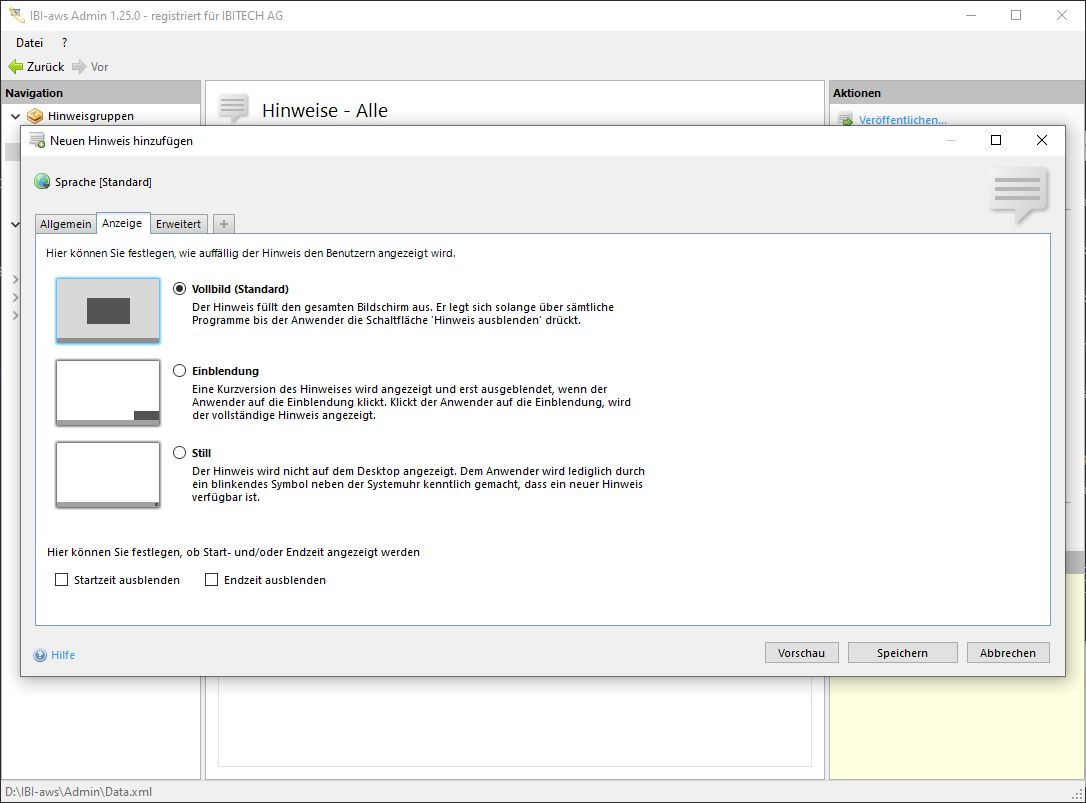Click the Hinweisgruppen package icon
The image size is (1086, 803).
[x=35, y=116]
